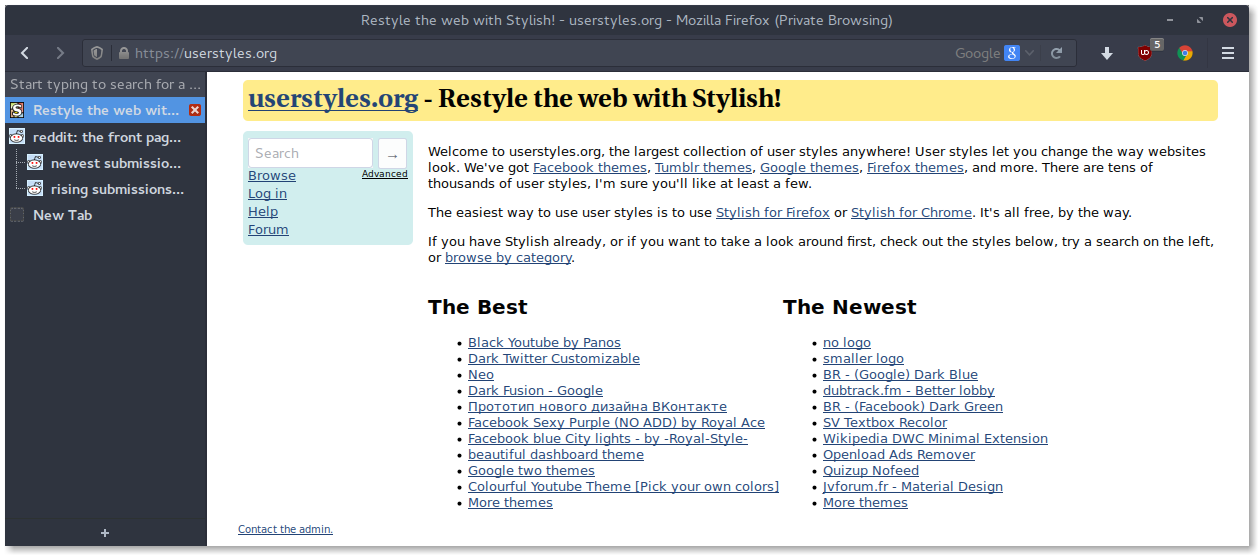Screen dimensions: 1258x555
Task: Open the Firefox hamburger menu
Action: click(x=1227, y=53)
